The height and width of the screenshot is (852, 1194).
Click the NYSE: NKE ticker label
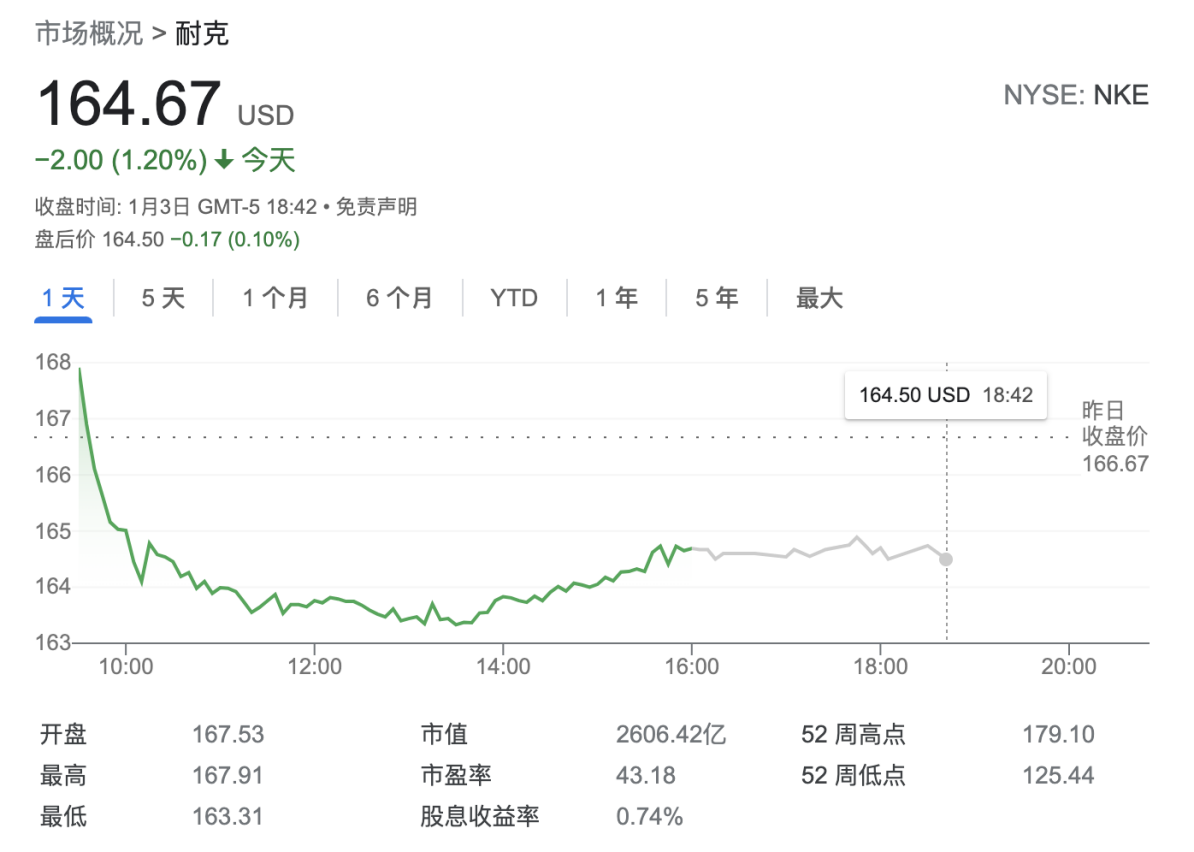tap(1076, 96)
